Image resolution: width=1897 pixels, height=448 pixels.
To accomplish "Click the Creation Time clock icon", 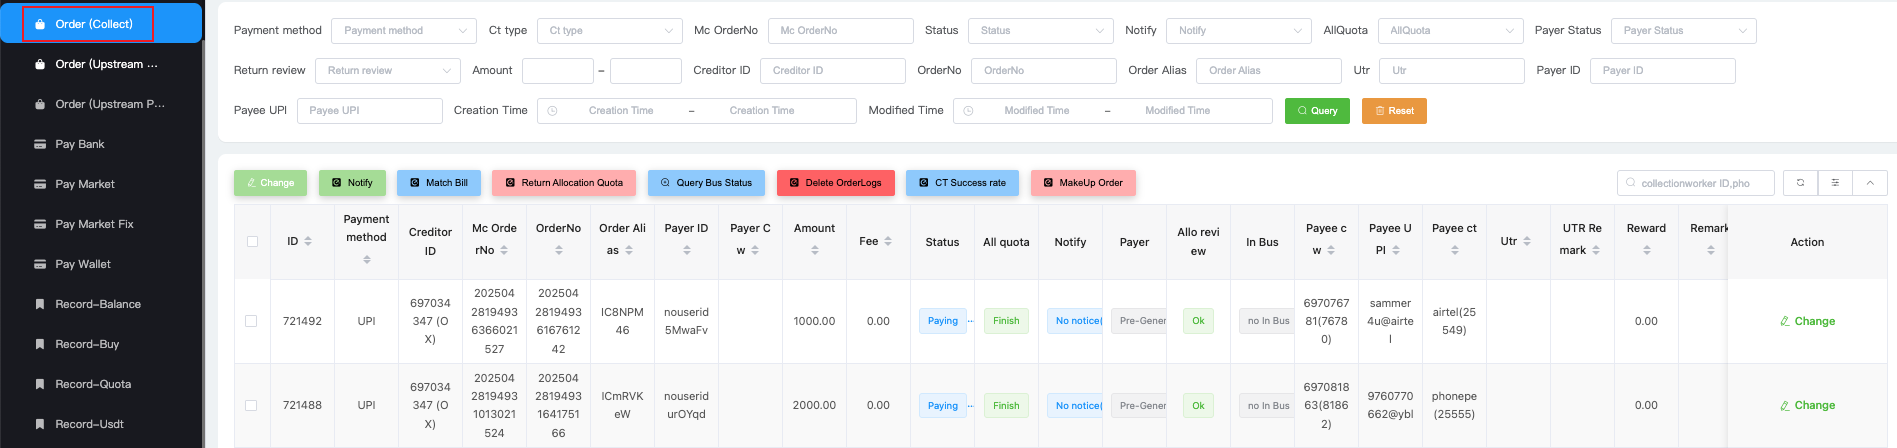I will 552,111.
